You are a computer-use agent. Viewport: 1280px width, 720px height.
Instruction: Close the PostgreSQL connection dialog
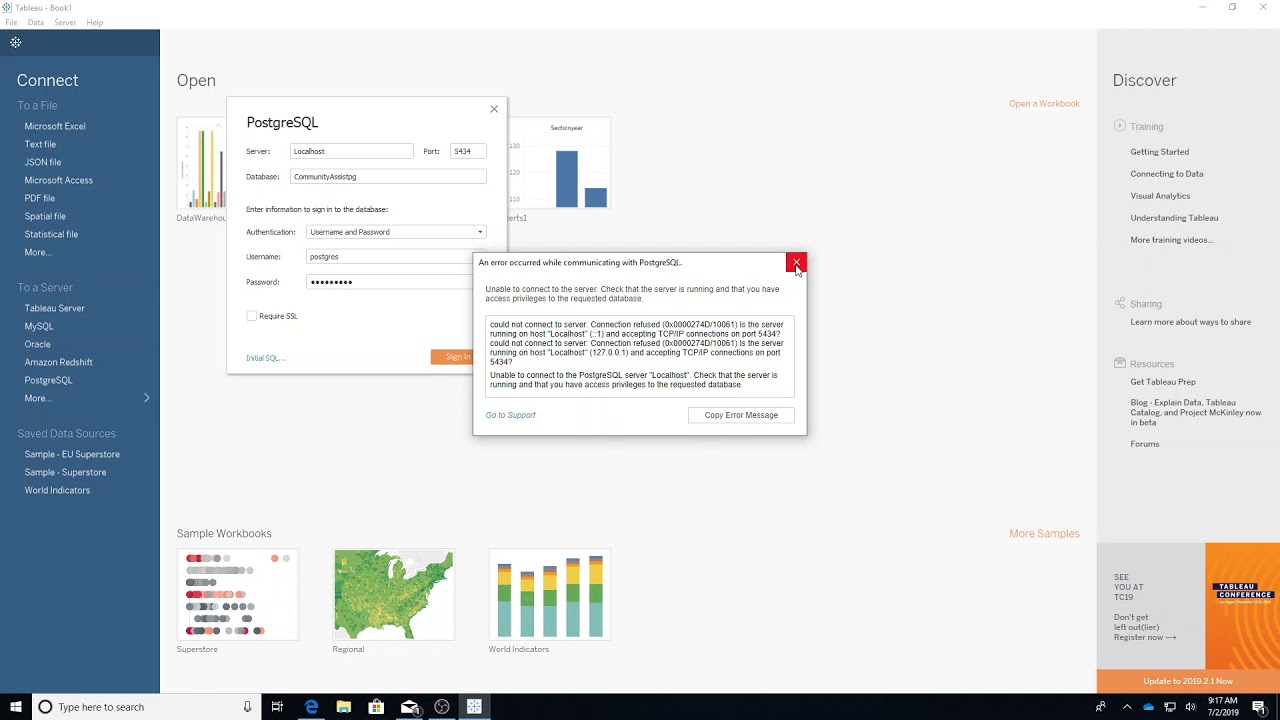click(x=494, y=109)
